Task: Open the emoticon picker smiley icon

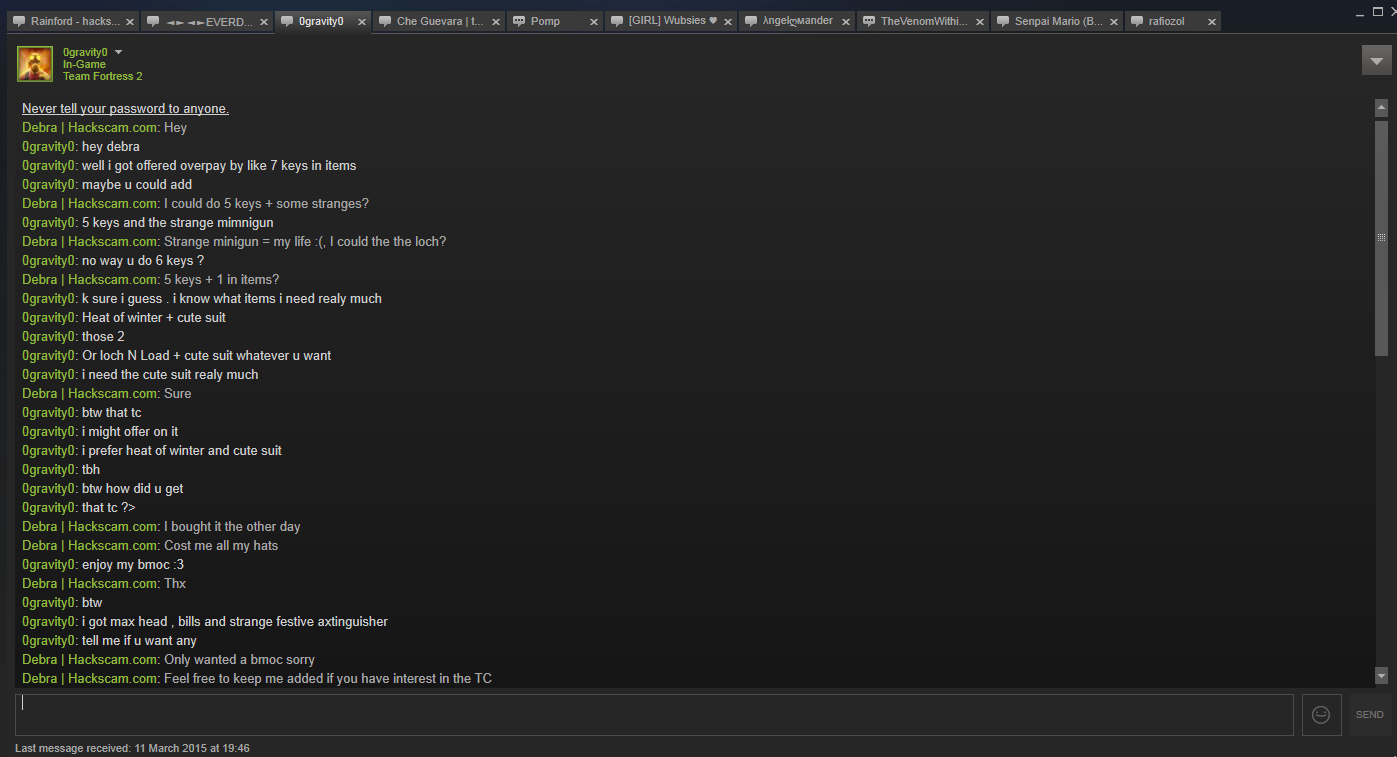Action: 1321,715
